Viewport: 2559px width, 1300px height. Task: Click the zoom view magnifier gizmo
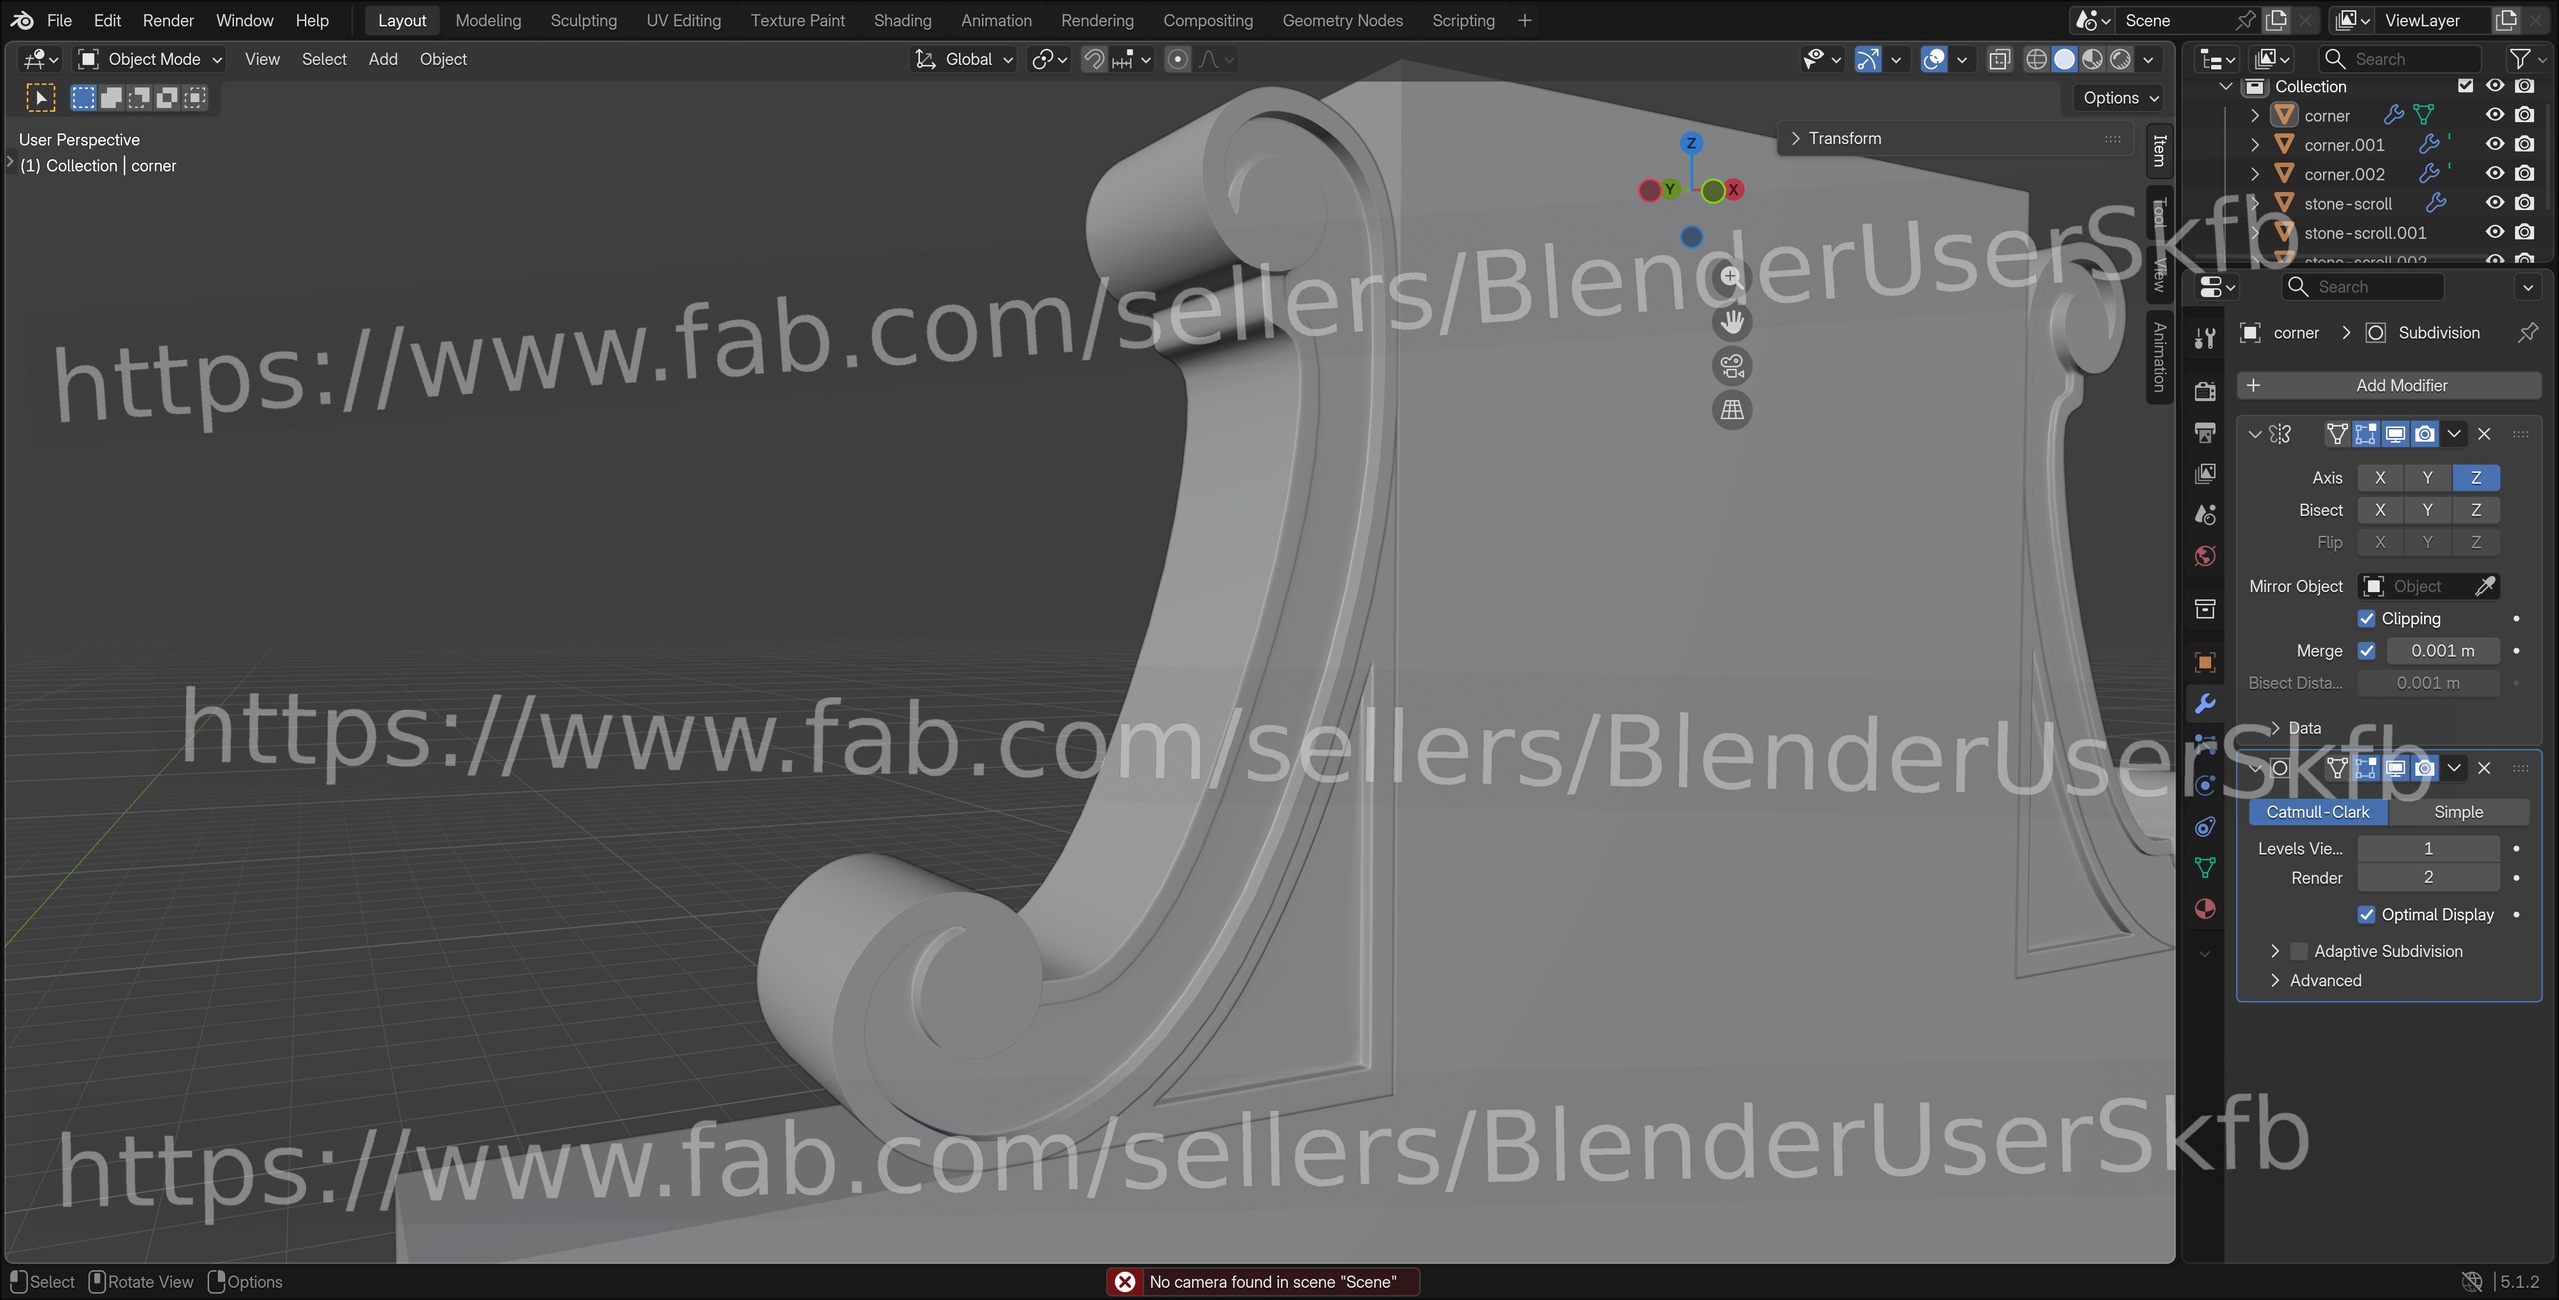pyautogui.click(x=1731, y=277)
